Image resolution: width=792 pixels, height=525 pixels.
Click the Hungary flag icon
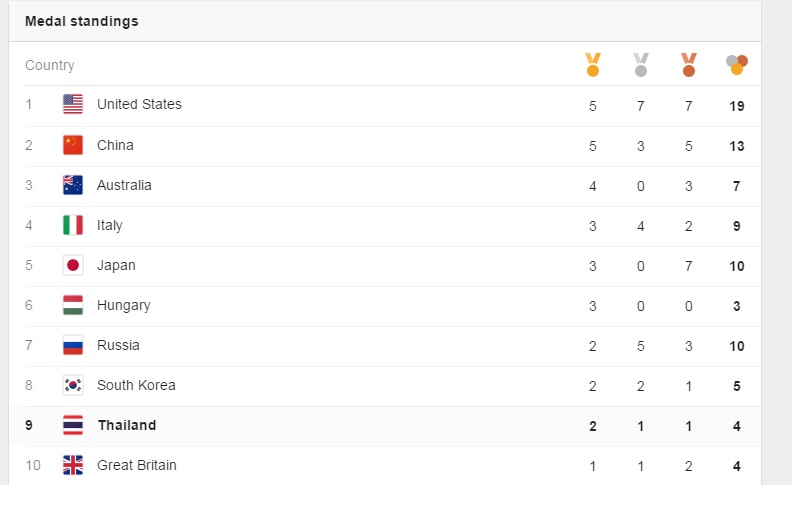coord(73,305)
